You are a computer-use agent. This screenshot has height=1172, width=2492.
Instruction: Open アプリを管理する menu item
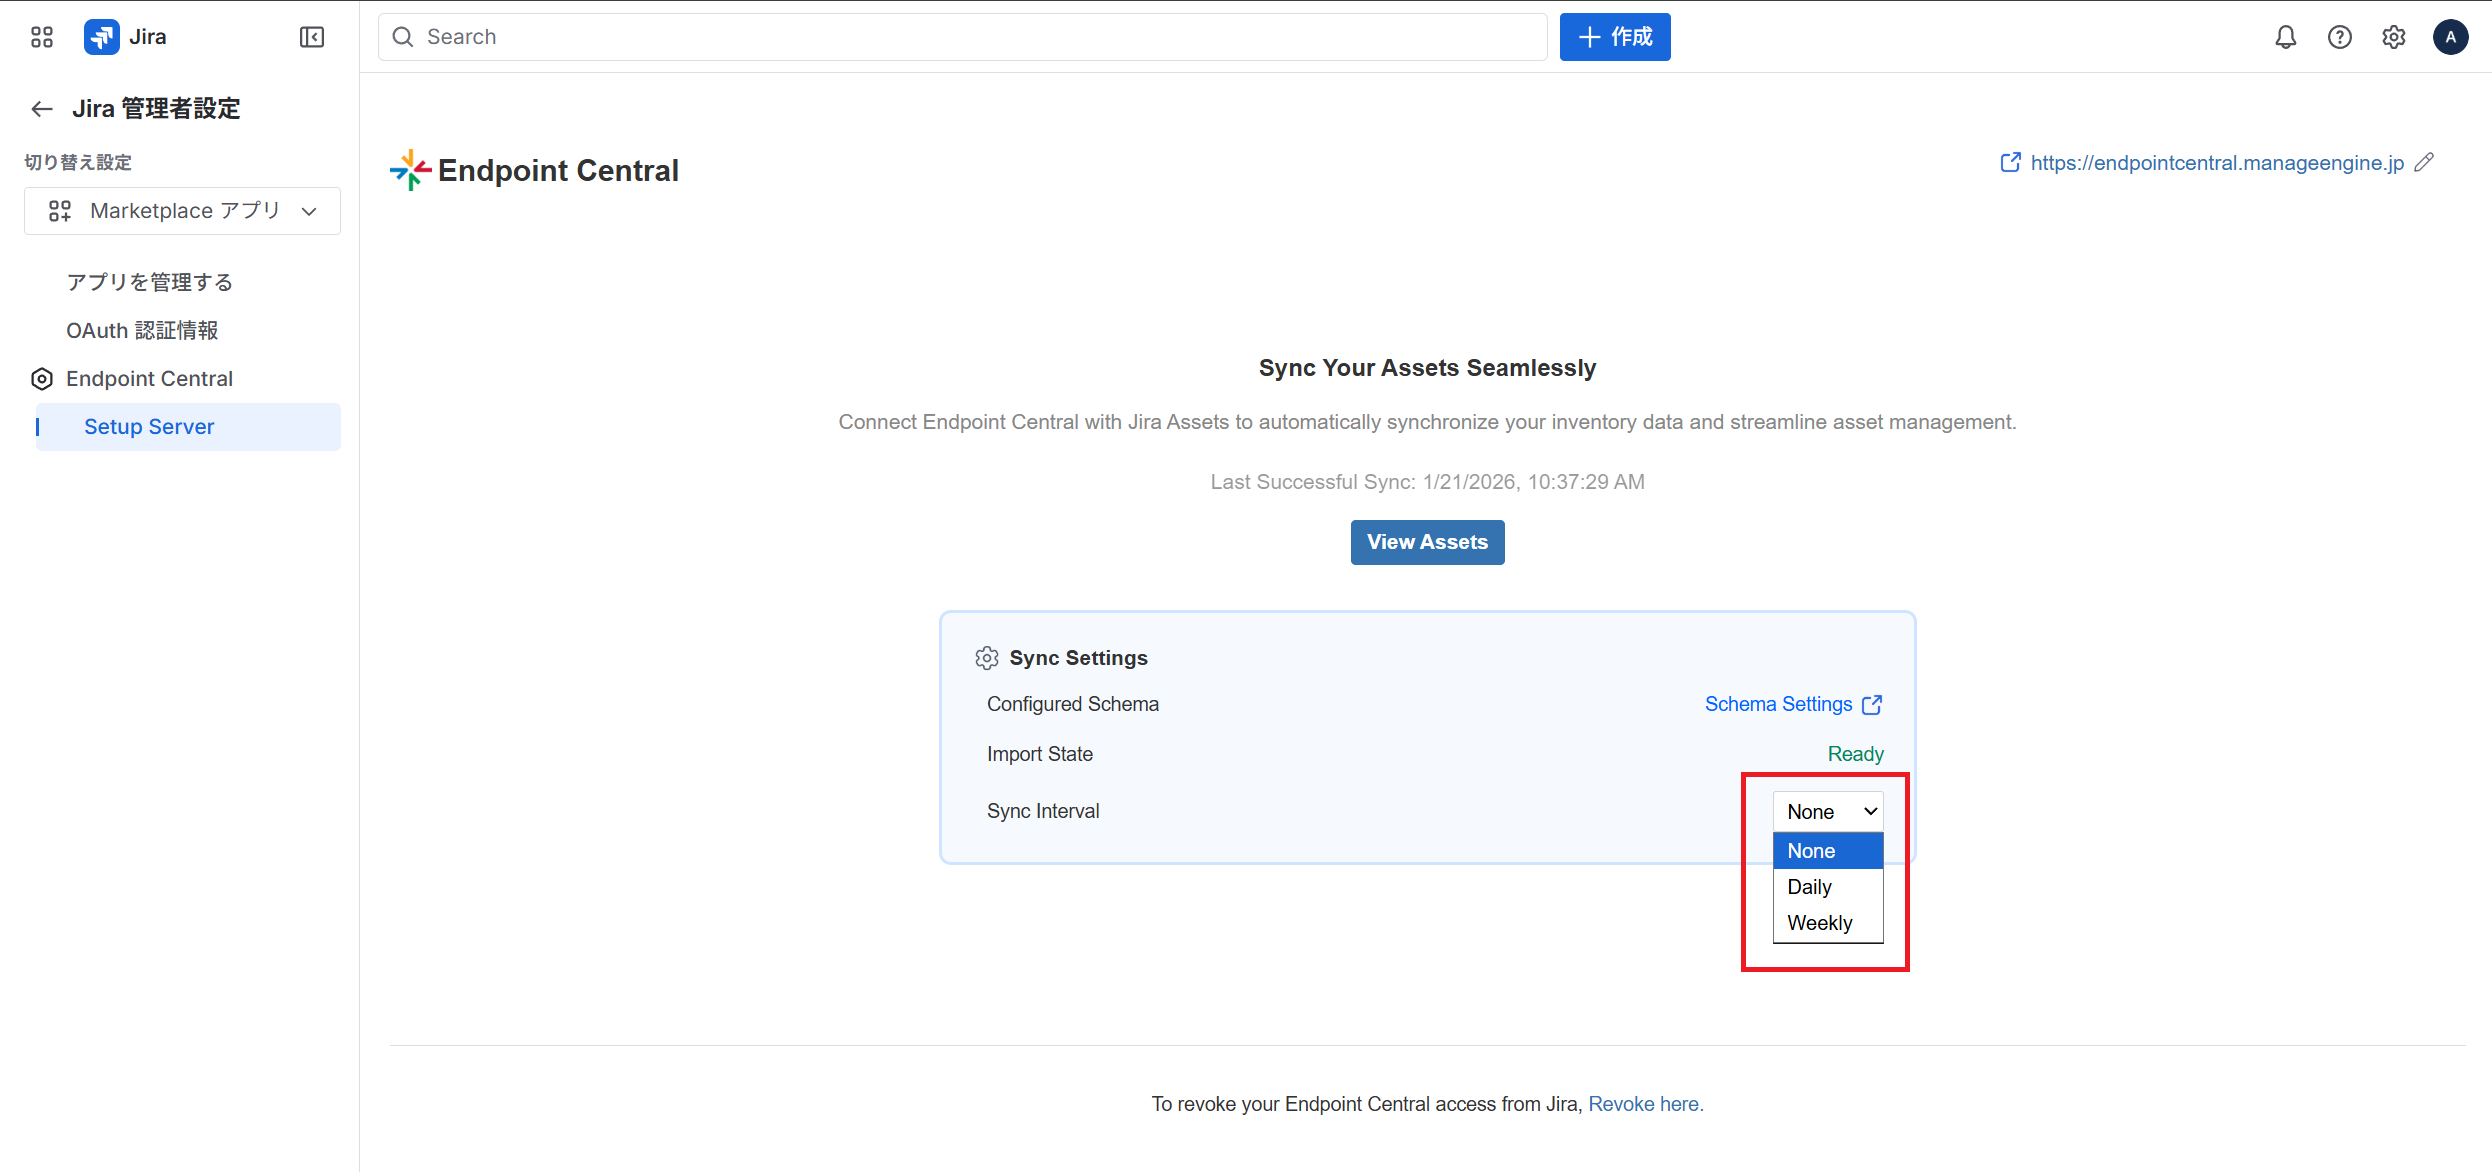click(x=149, y=282)
